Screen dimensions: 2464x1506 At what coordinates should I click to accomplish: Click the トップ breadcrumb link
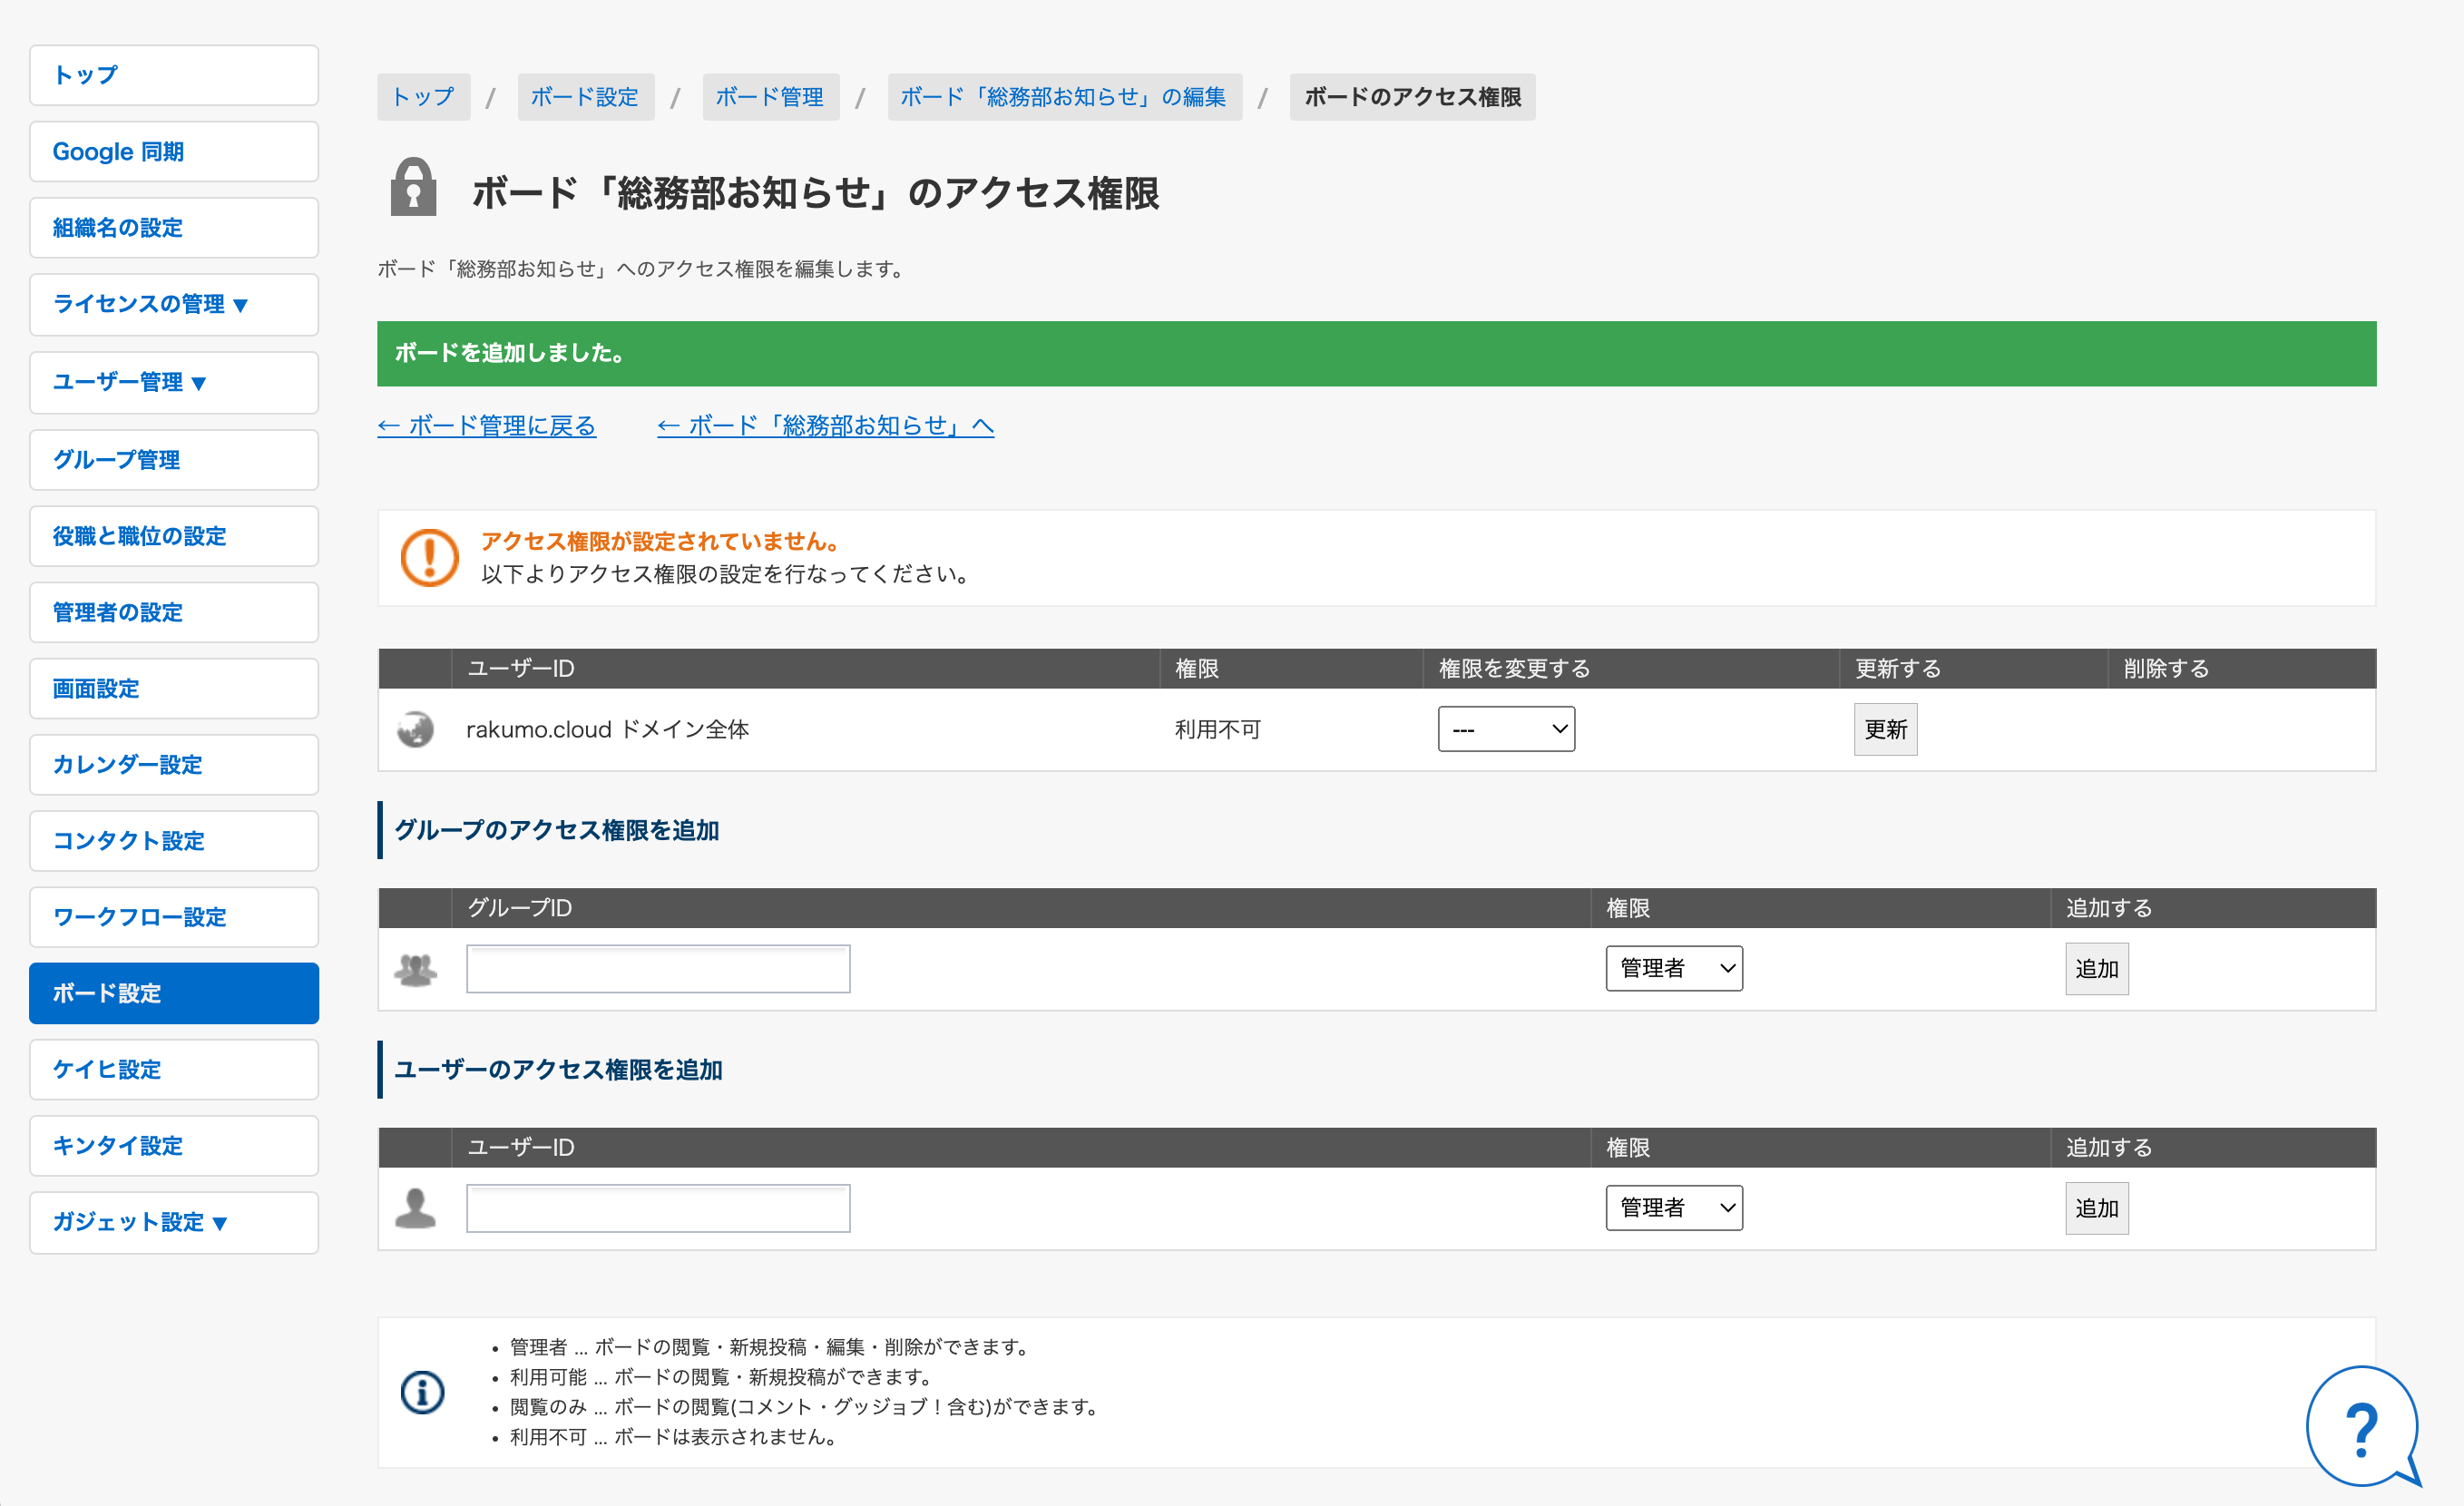tap(423, 97)
